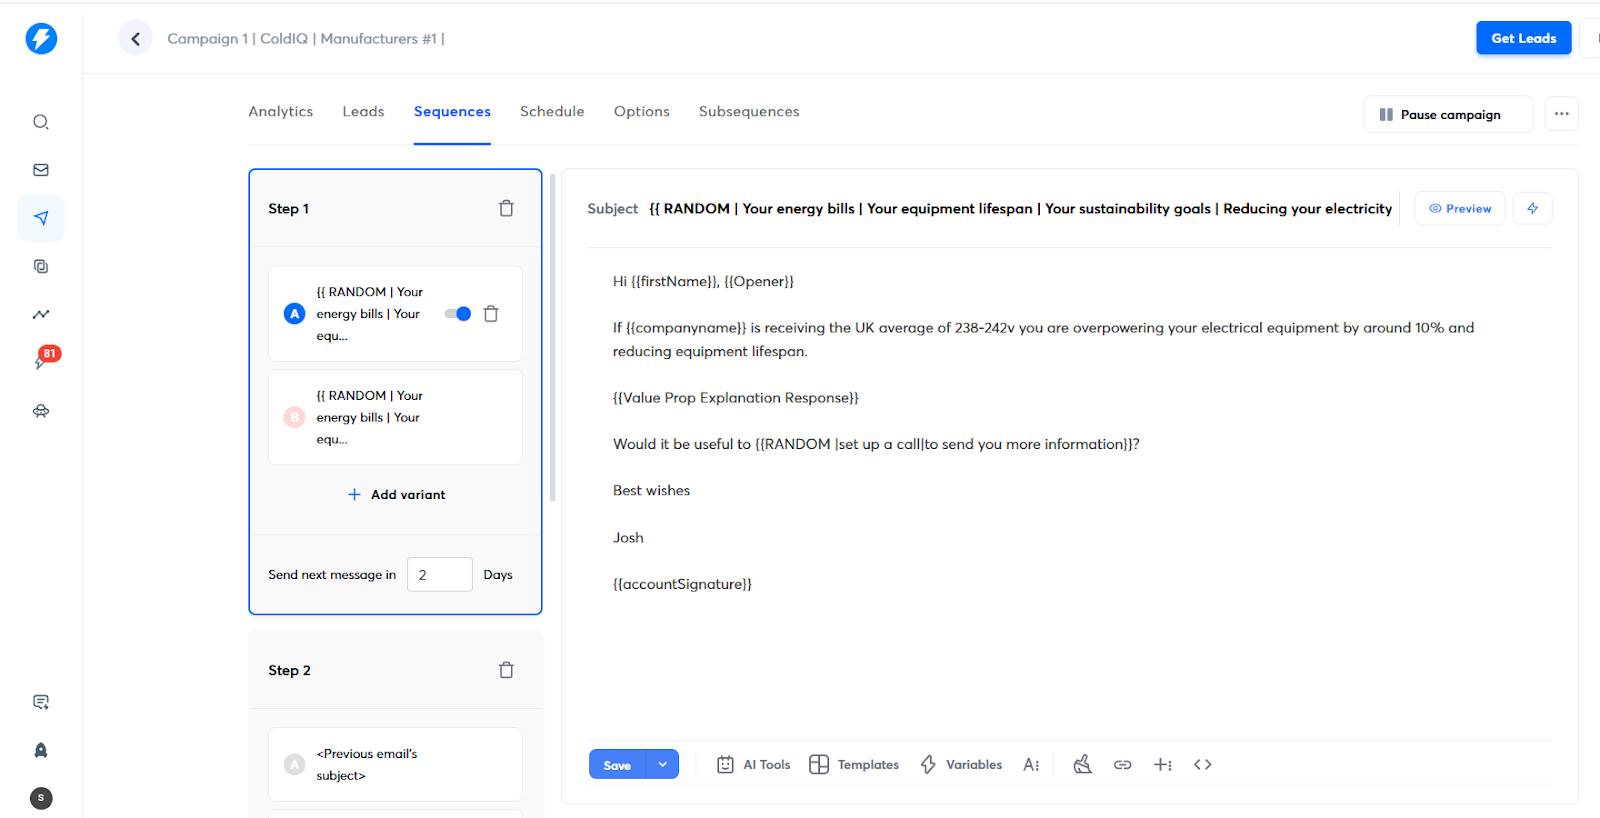Click the Get Leads button
Viewport: 1600px width, 818px height.
tap(1523, 38)
